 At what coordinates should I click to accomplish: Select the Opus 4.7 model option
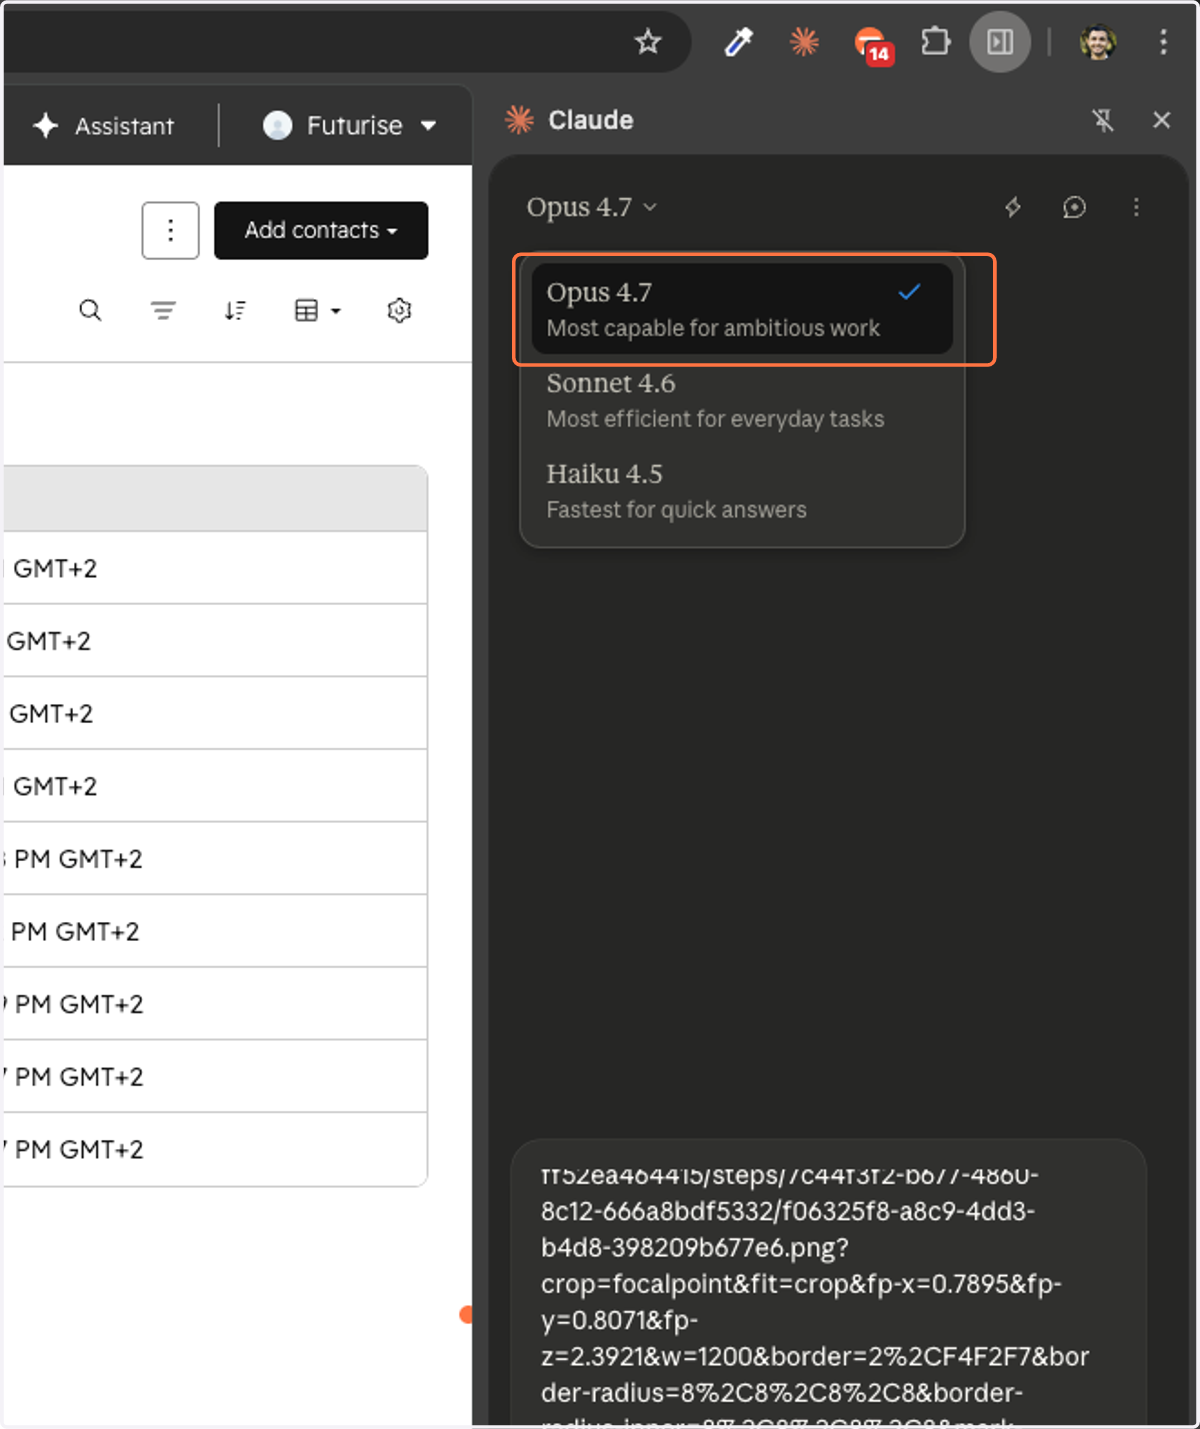point(742,309)
